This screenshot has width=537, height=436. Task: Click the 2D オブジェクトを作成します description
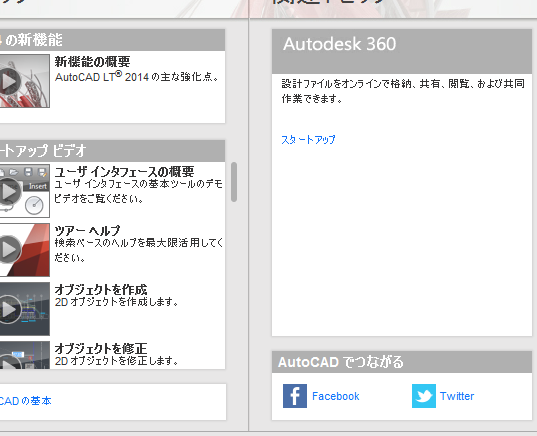pos(116,302)
